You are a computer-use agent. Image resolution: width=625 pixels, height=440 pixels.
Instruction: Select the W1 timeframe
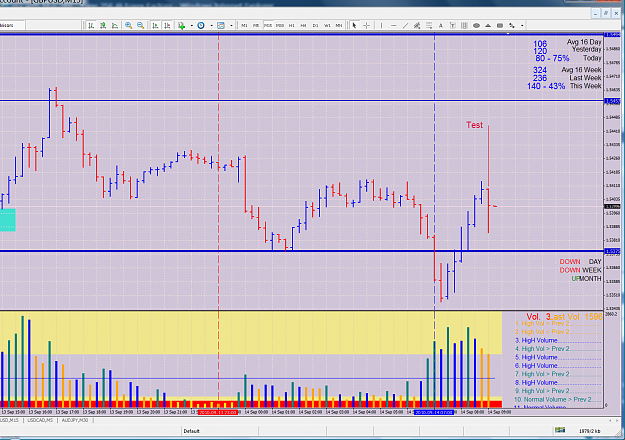click(327, 26)
